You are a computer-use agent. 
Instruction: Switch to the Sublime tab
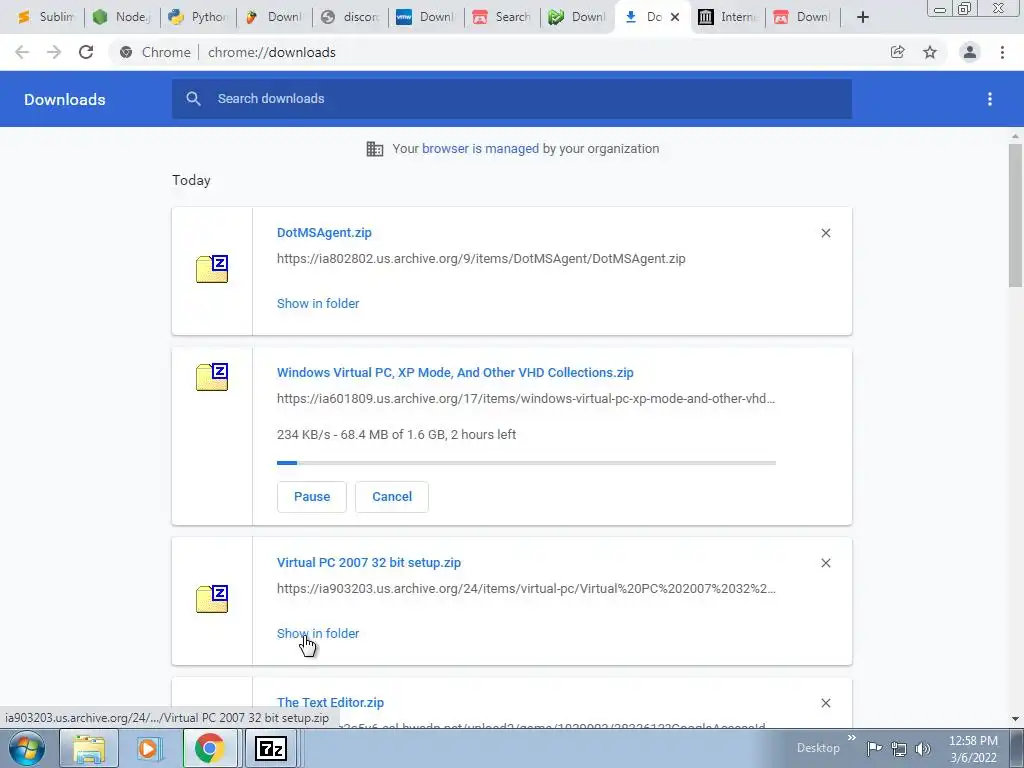tap(46, 17)
